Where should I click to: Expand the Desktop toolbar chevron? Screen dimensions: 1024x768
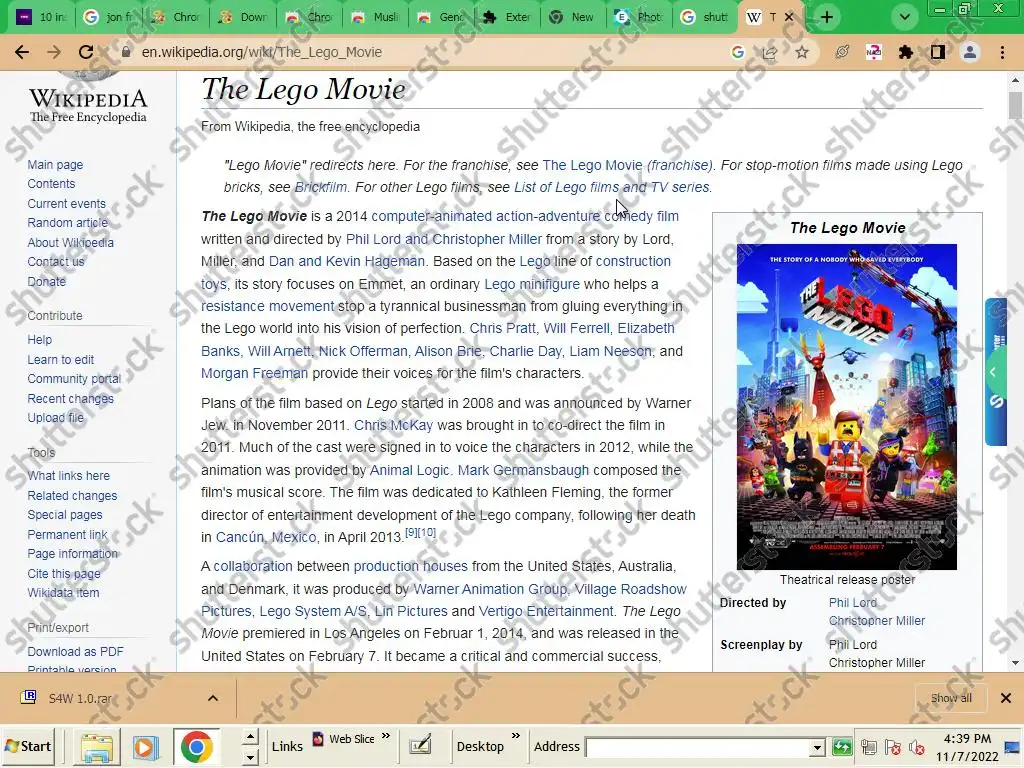(516, 737)
